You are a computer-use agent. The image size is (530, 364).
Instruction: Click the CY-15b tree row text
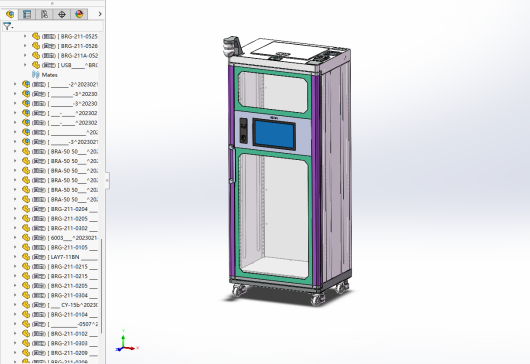[65, 305]
